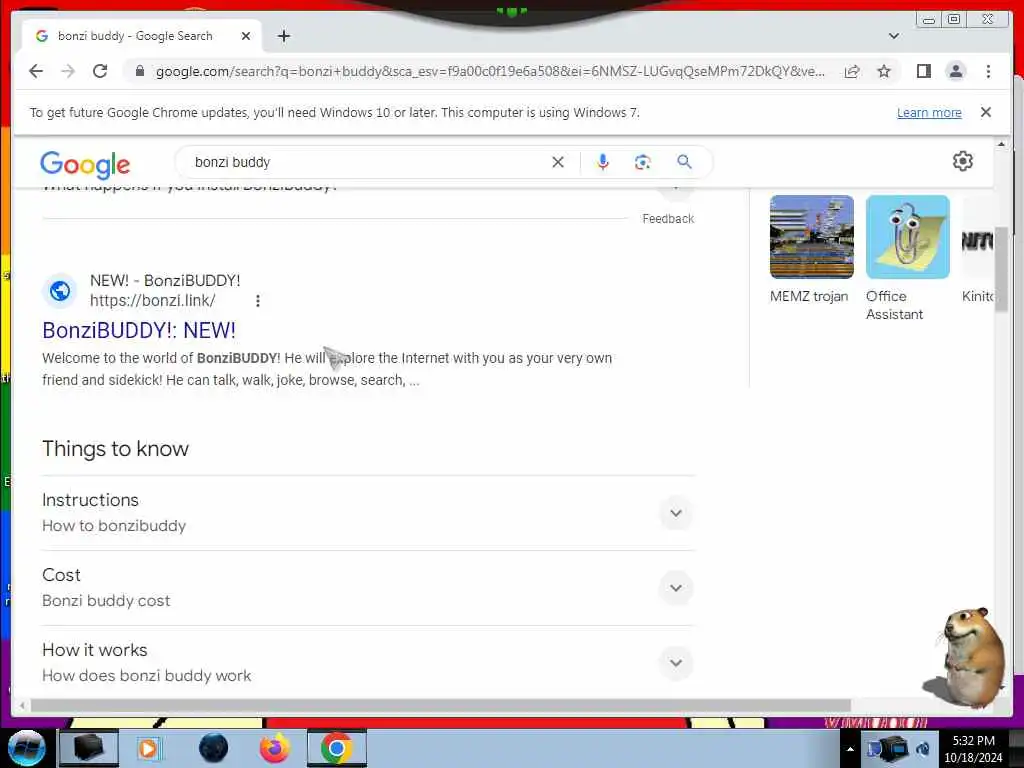Image resolution: width=1024 pixels, height=768 pixels.
Task: Dismiss the Windows 7 update notice
Action: (985, 112)
